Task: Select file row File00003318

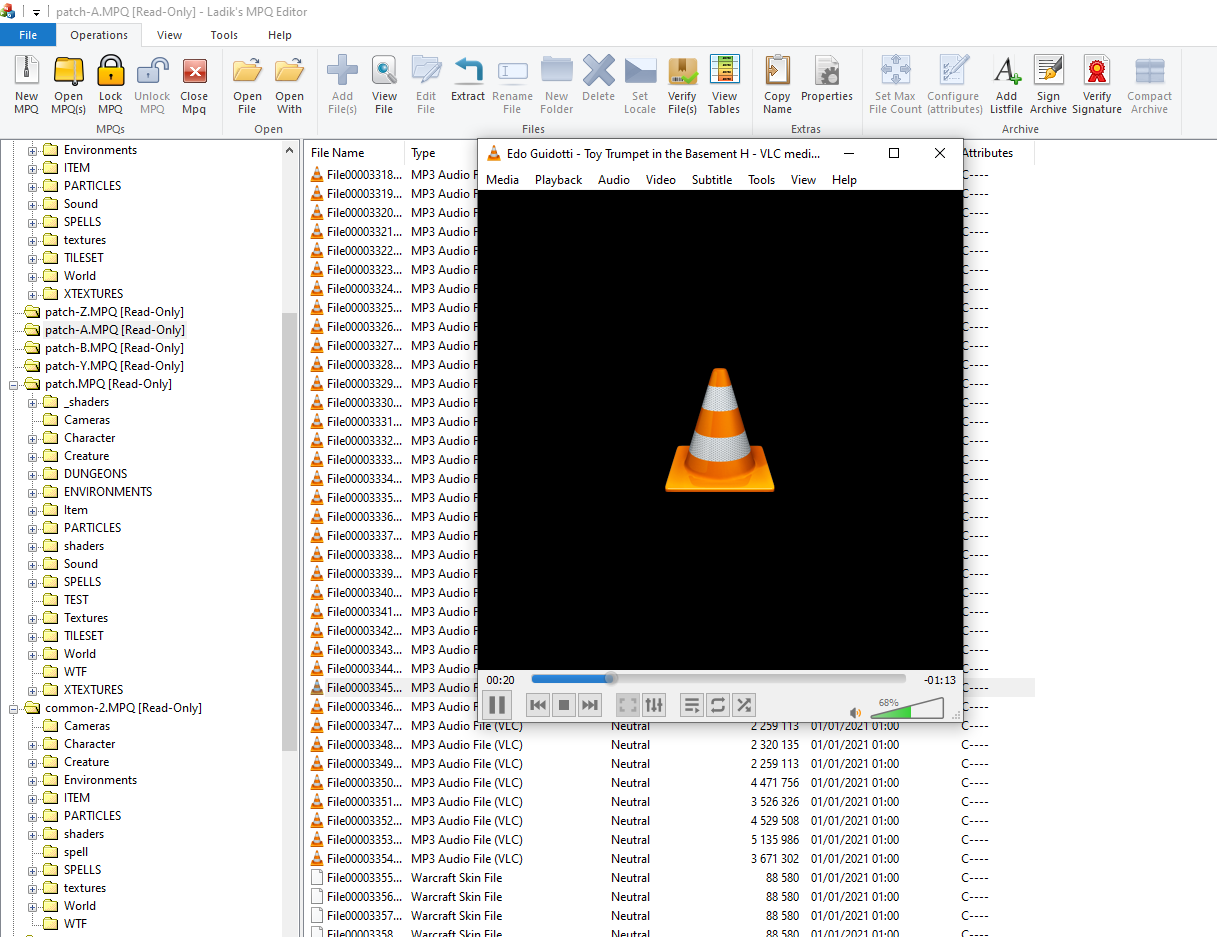Action: tap(392, 175)
